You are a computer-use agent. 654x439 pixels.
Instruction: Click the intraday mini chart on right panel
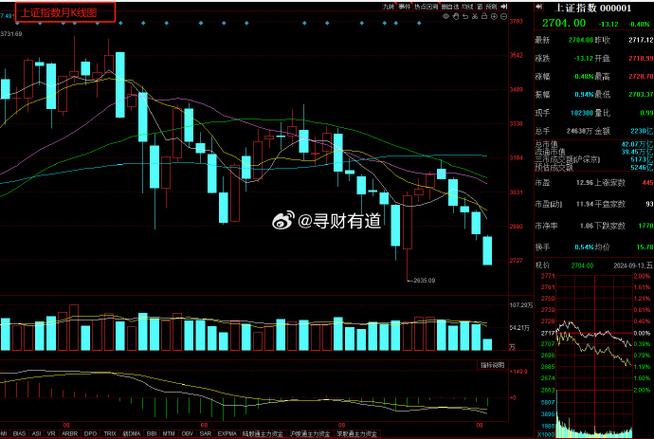point(594,354)
